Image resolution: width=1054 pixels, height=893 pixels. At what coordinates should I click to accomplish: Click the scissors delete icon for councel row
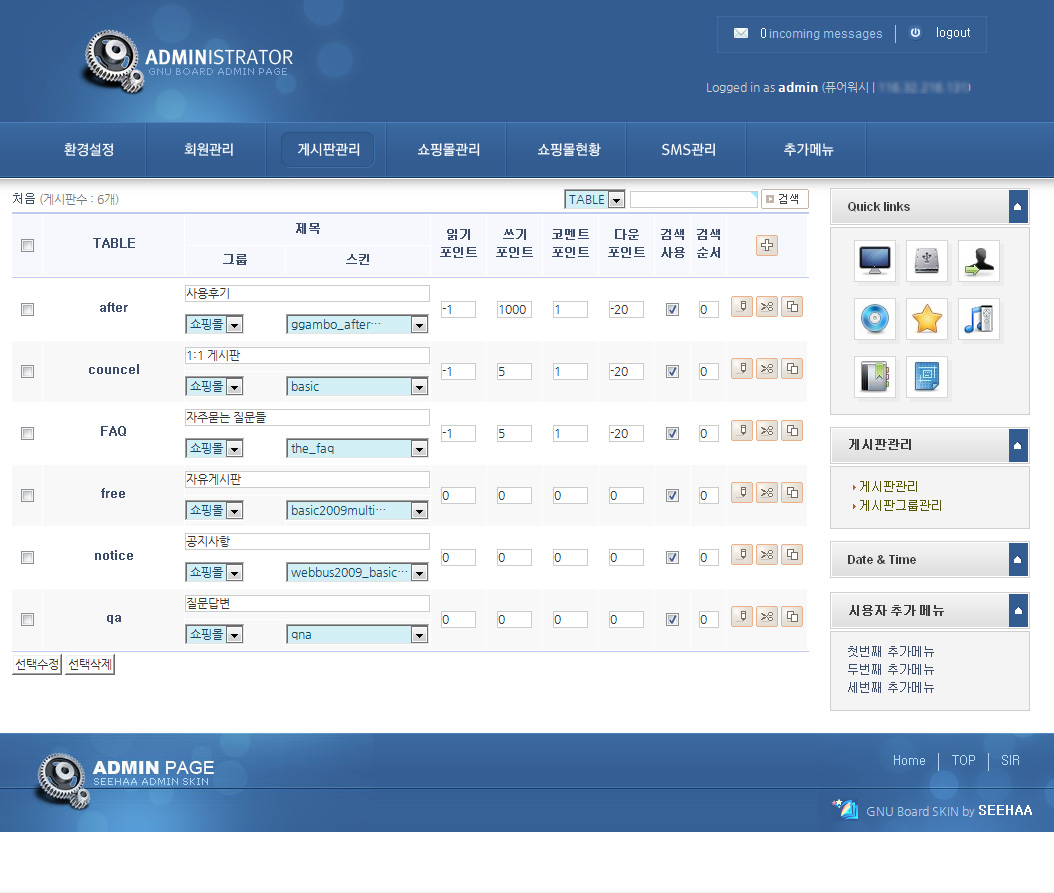tap(767, 368)
